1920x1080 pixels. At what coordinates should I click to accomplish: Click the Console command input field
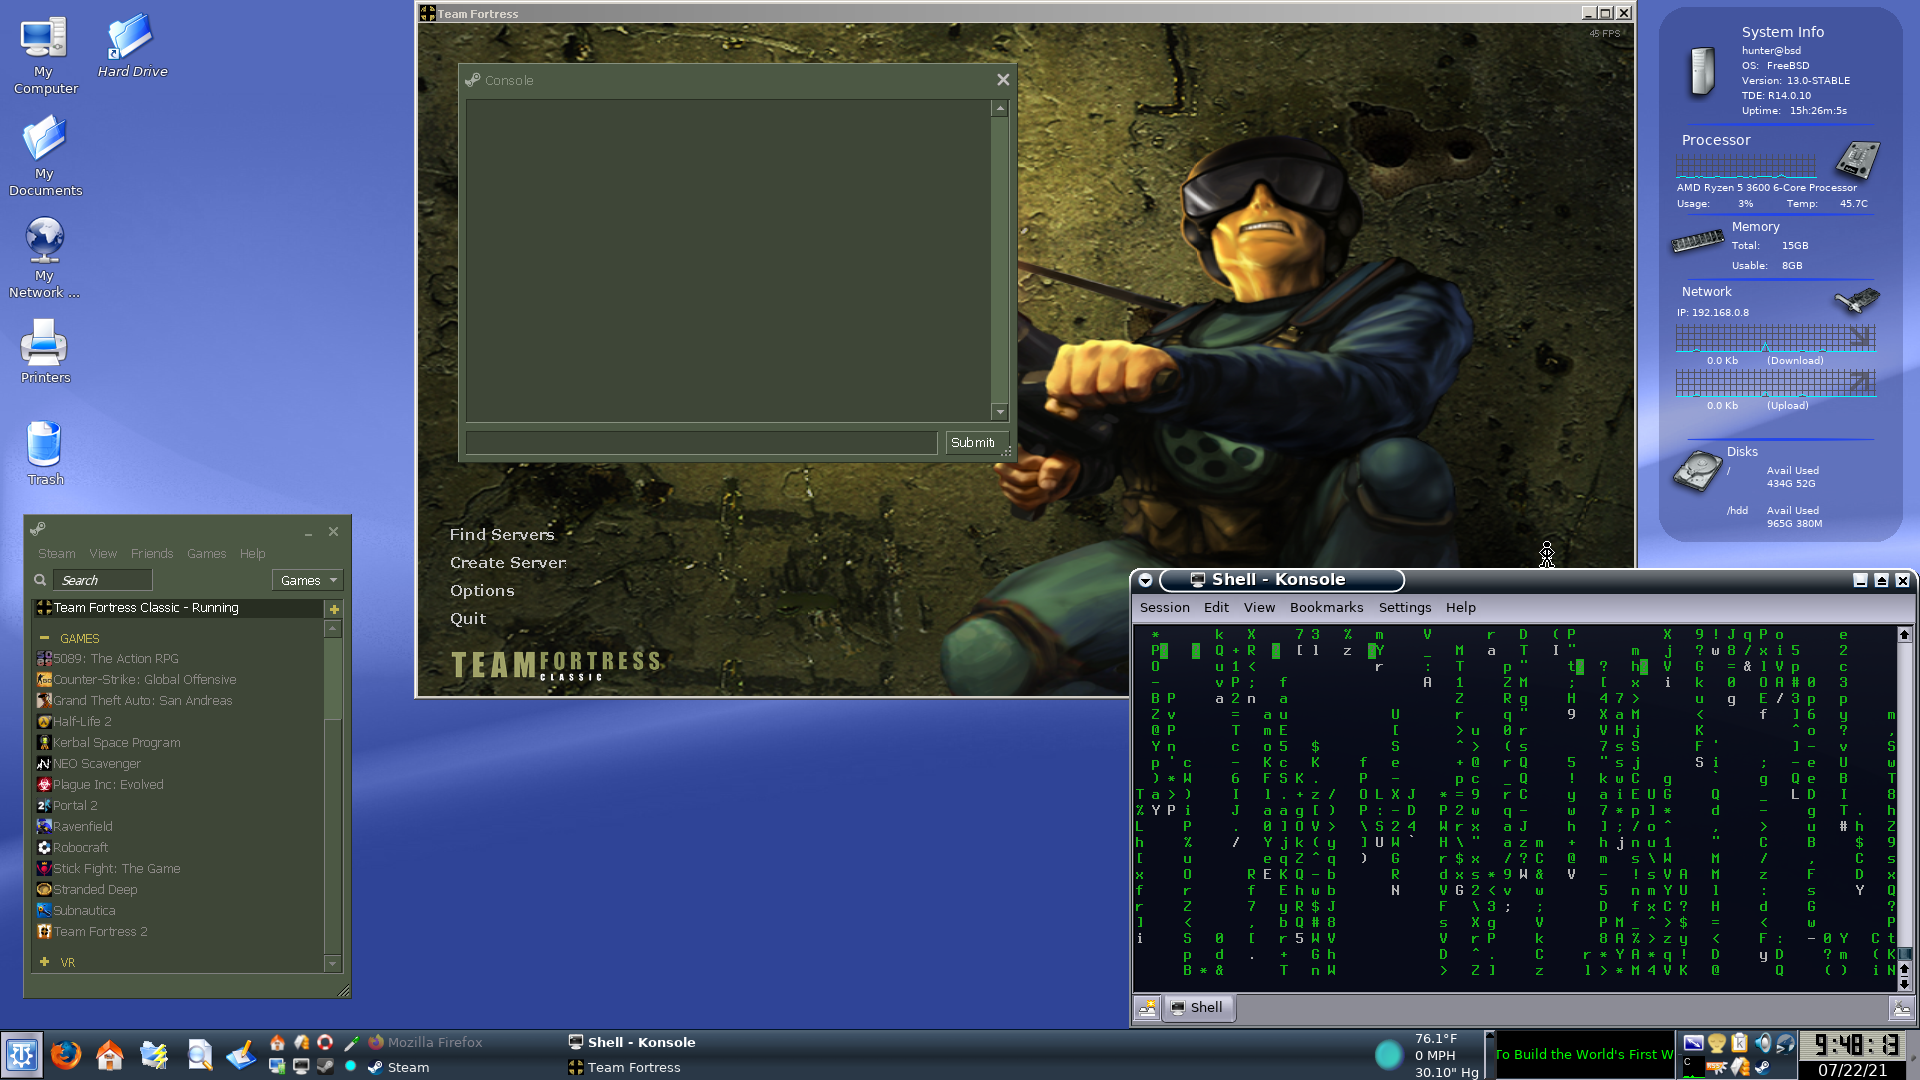pyautogui.click(x=701, y=443)
